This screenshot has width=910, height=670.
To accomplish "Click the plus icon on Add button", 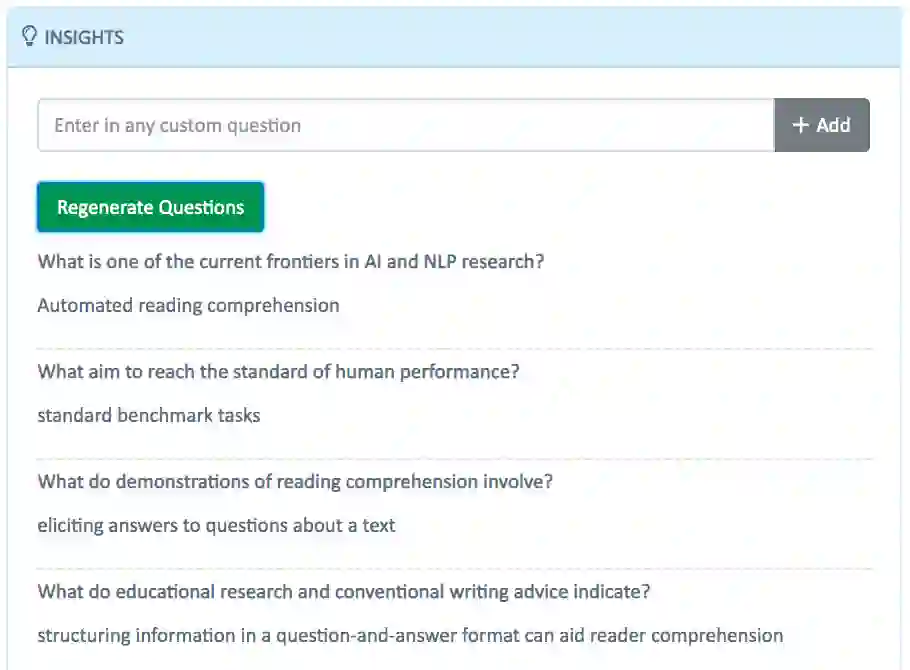I will tap(800, 125).
